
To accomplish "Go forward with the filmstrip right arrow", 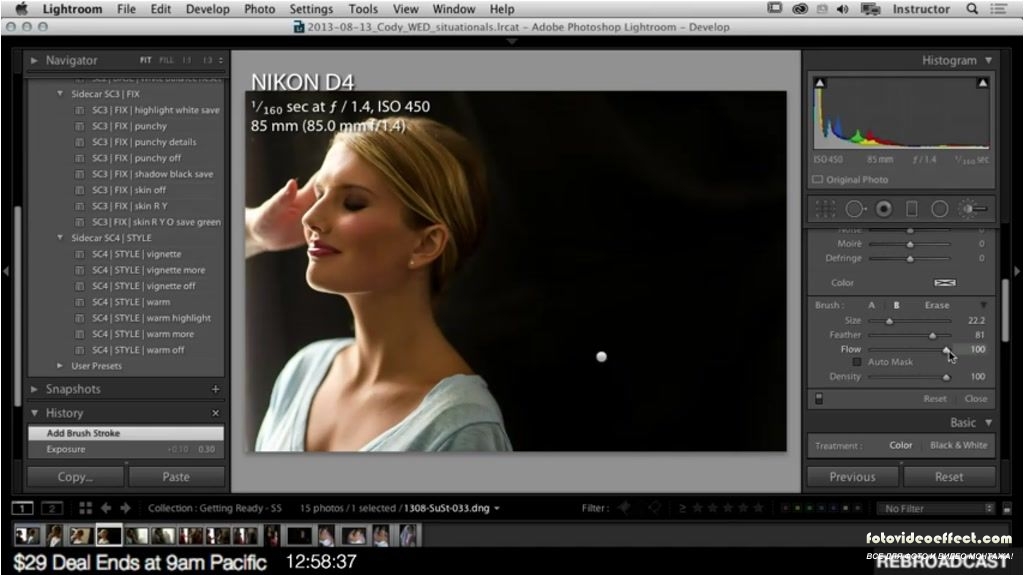I will [125, 508].
